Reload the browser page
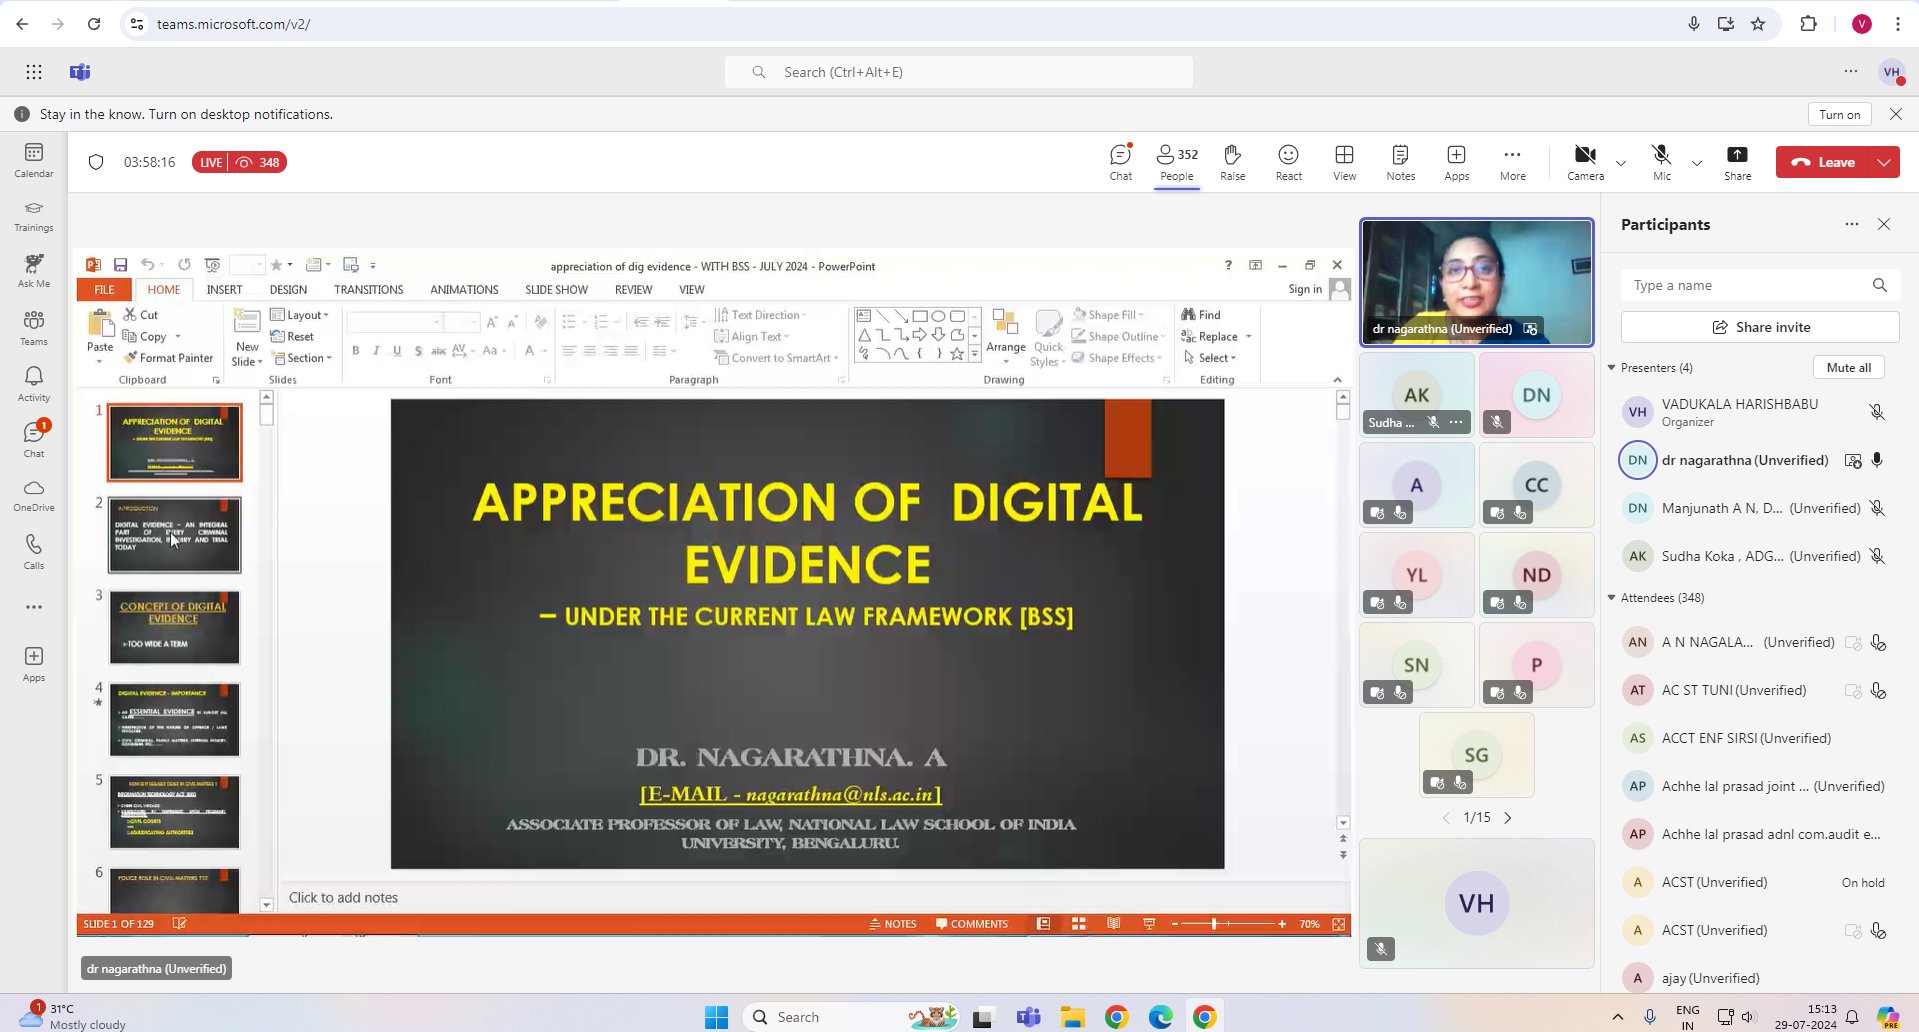 click(x=94, y=24)
